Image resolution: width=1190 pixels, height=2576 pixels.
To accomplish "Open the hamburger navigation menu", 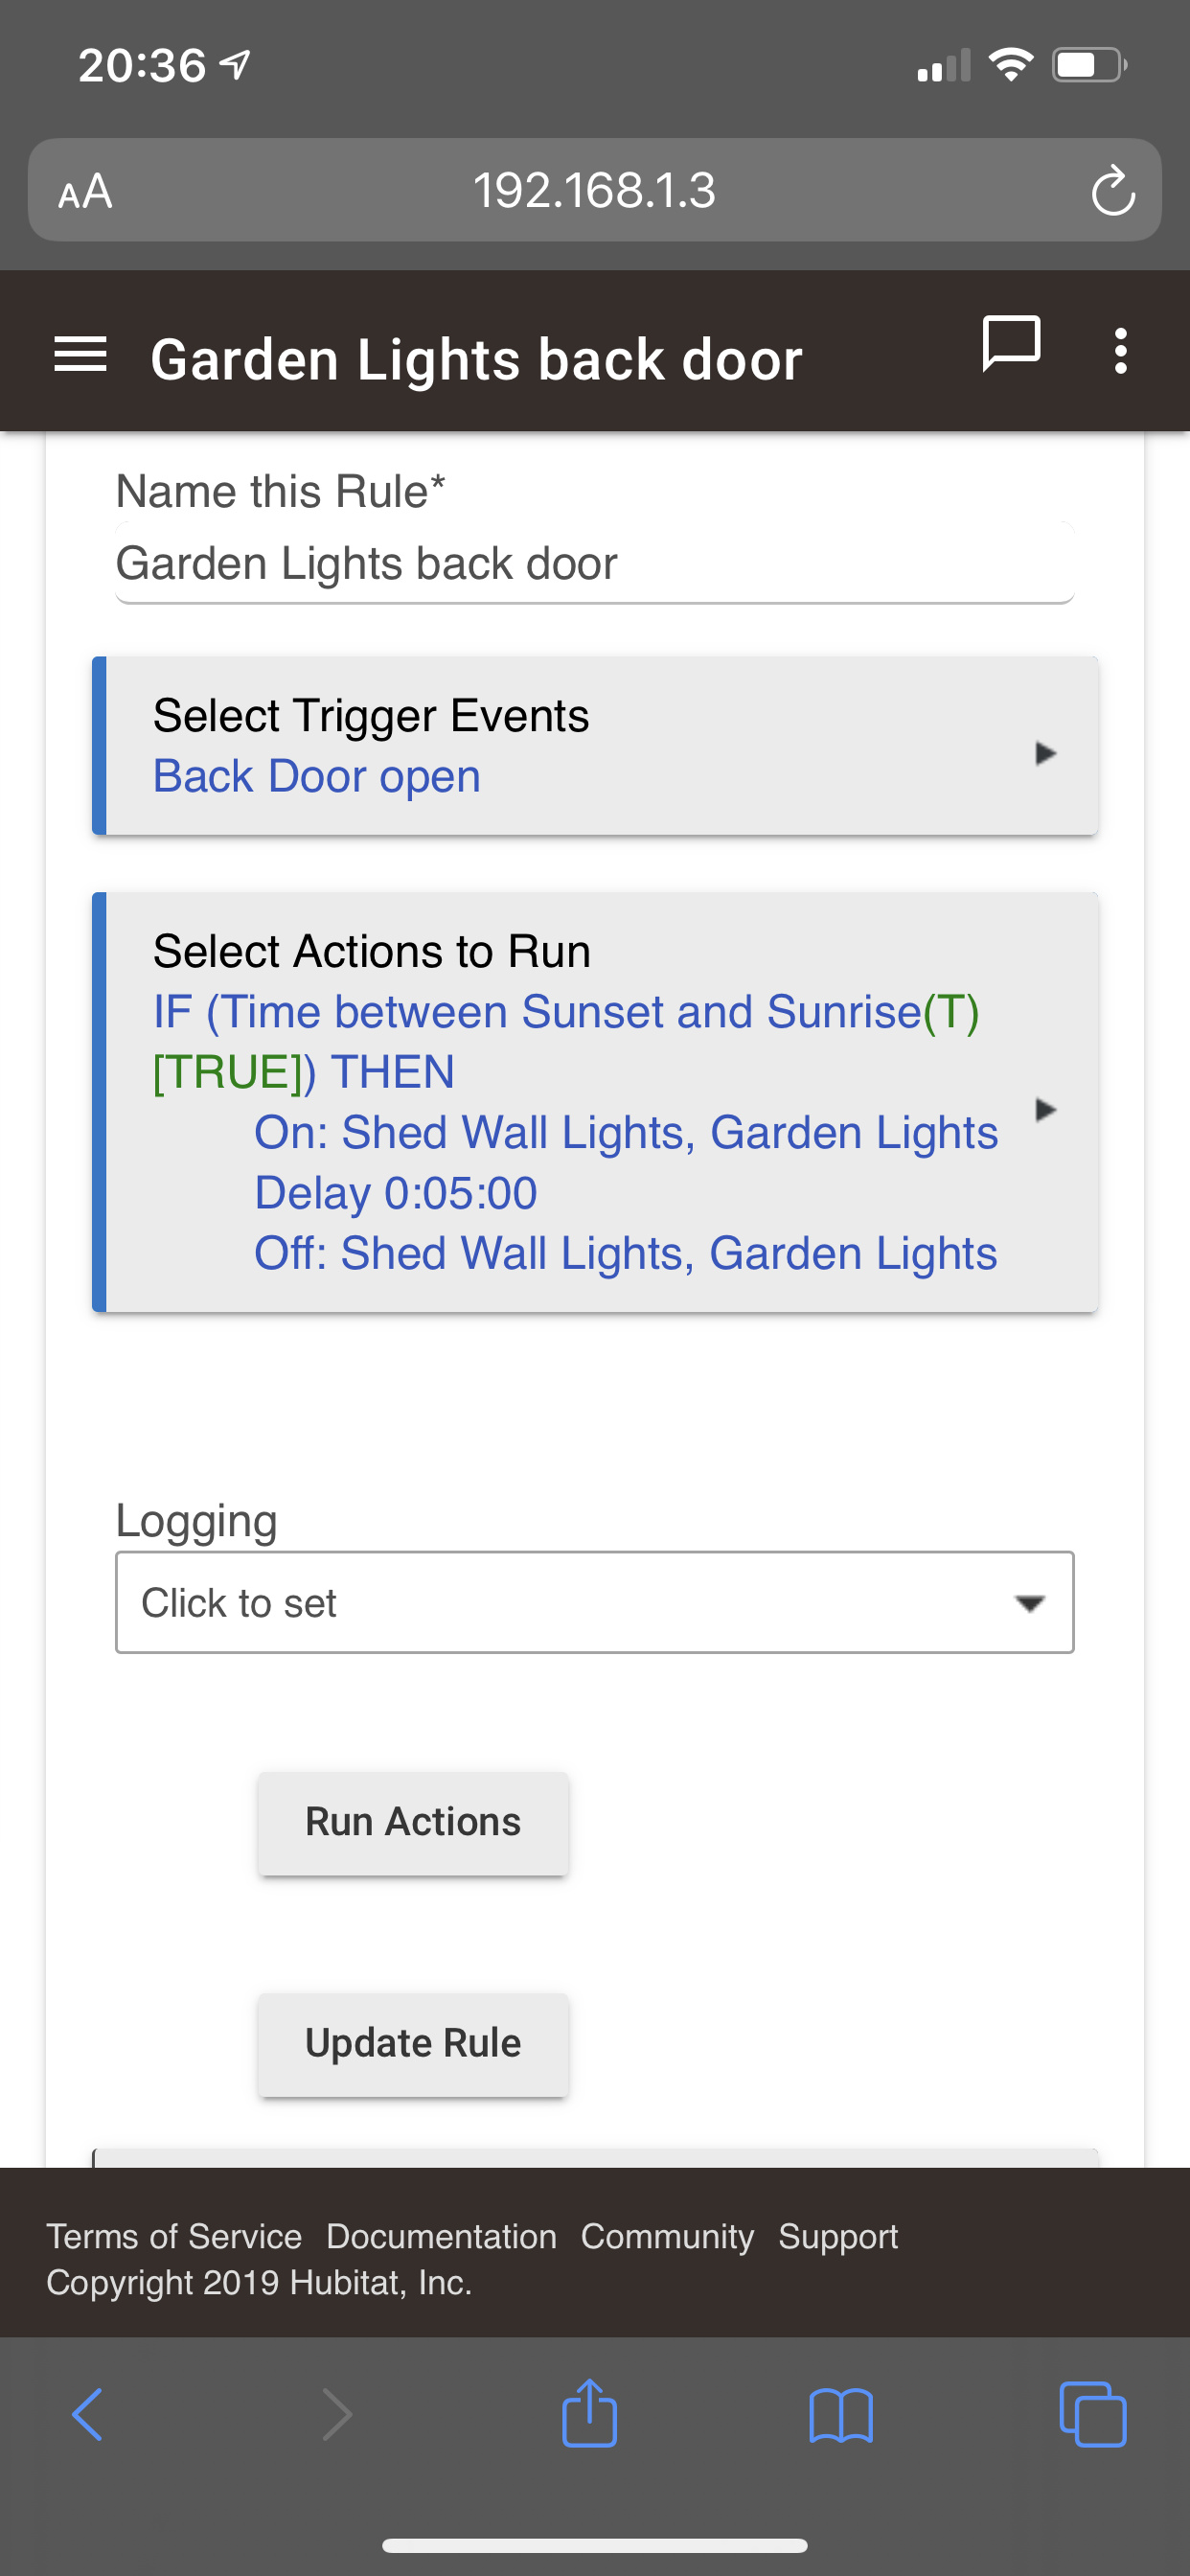I will pos(80,355).
